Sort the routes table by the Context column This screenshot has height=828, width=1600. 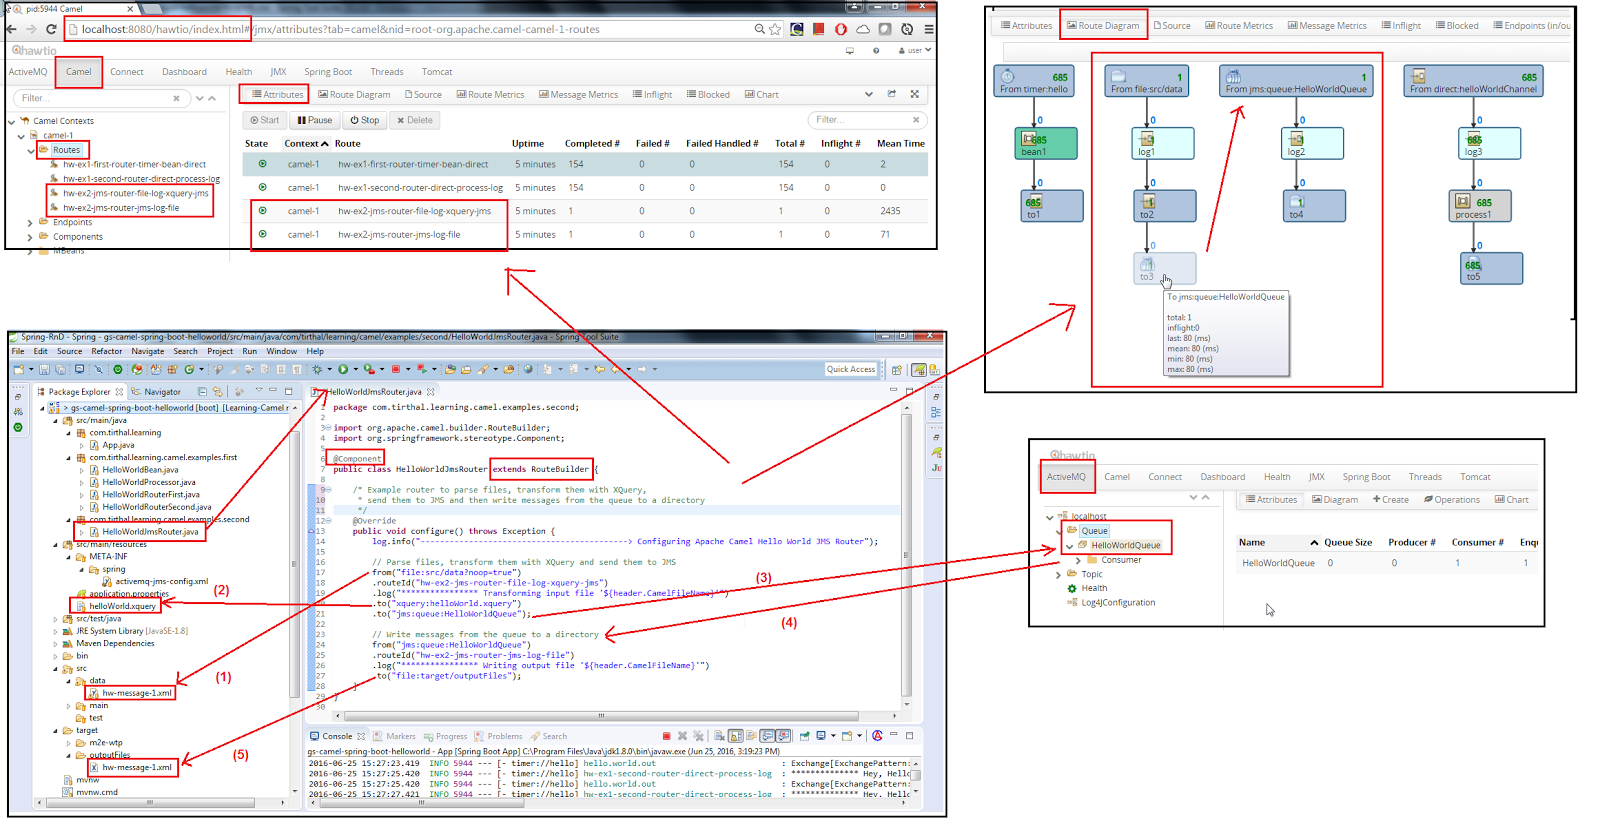pos(306,144)
